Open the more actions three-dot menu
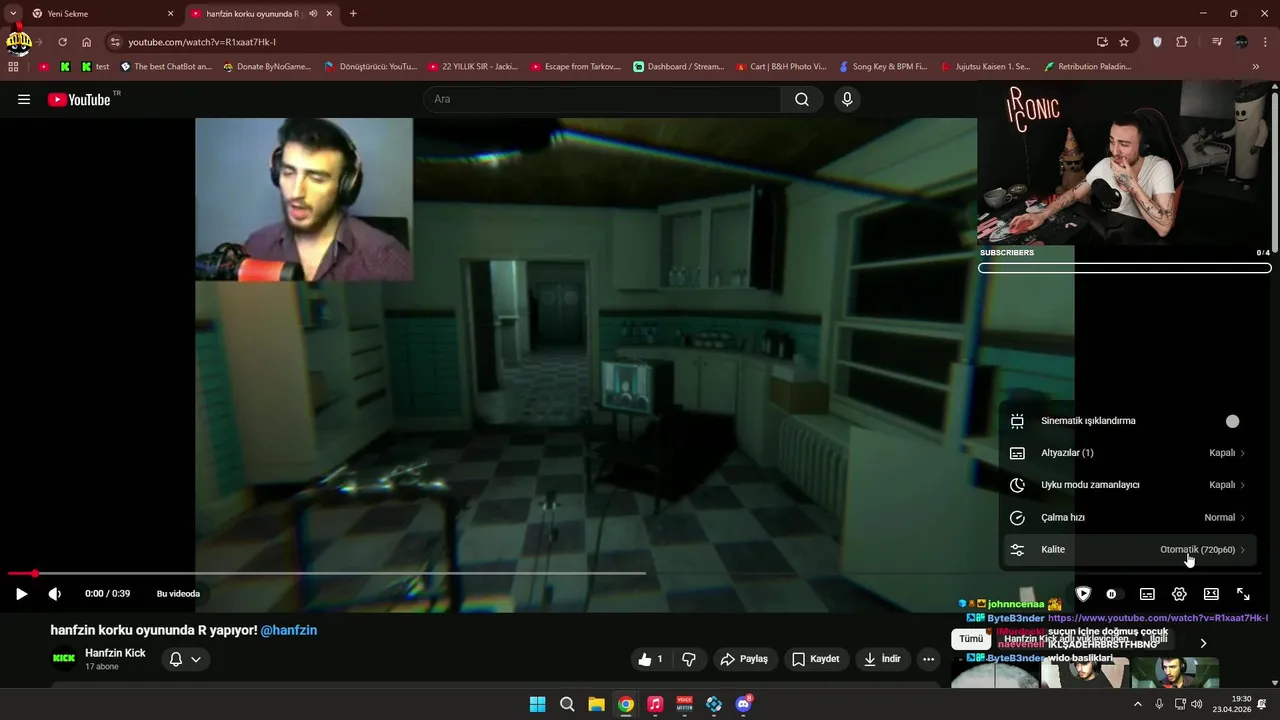The height and width of the screenshot is (720, 1280). click(929, 659)
